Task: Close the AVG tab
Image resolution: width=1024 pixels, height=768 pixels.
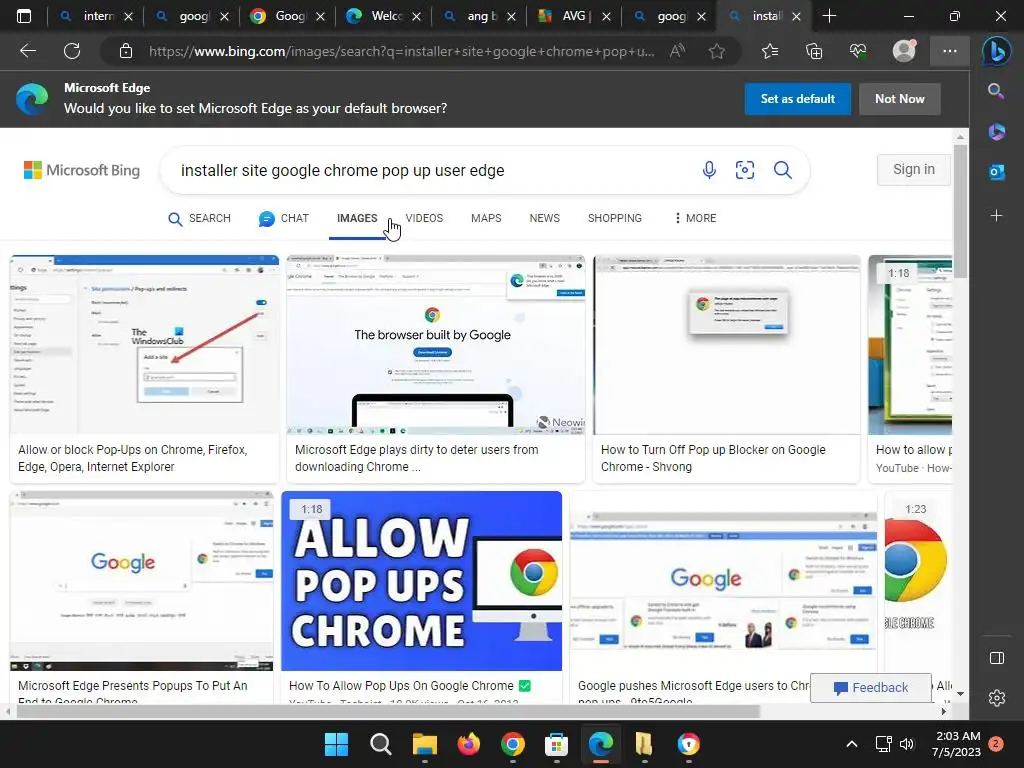Action: point(606,17)
